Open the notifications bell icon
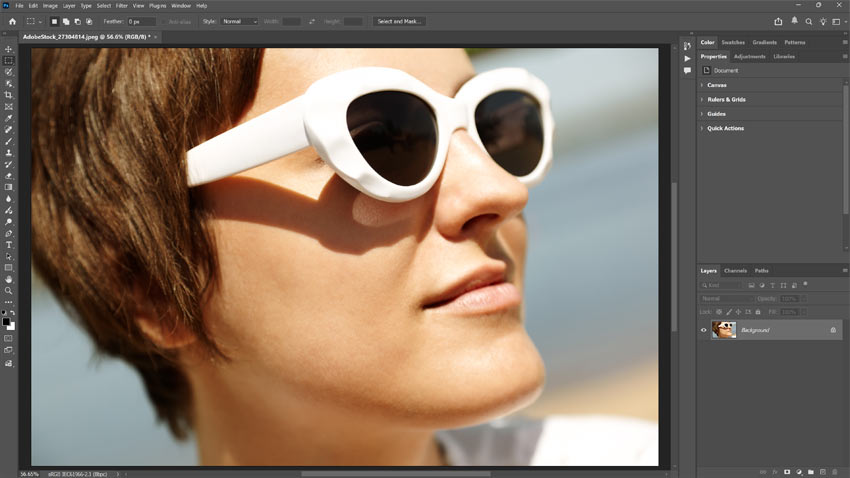The image size is (850, 478). pyautogui.click(x=794, y=21)
